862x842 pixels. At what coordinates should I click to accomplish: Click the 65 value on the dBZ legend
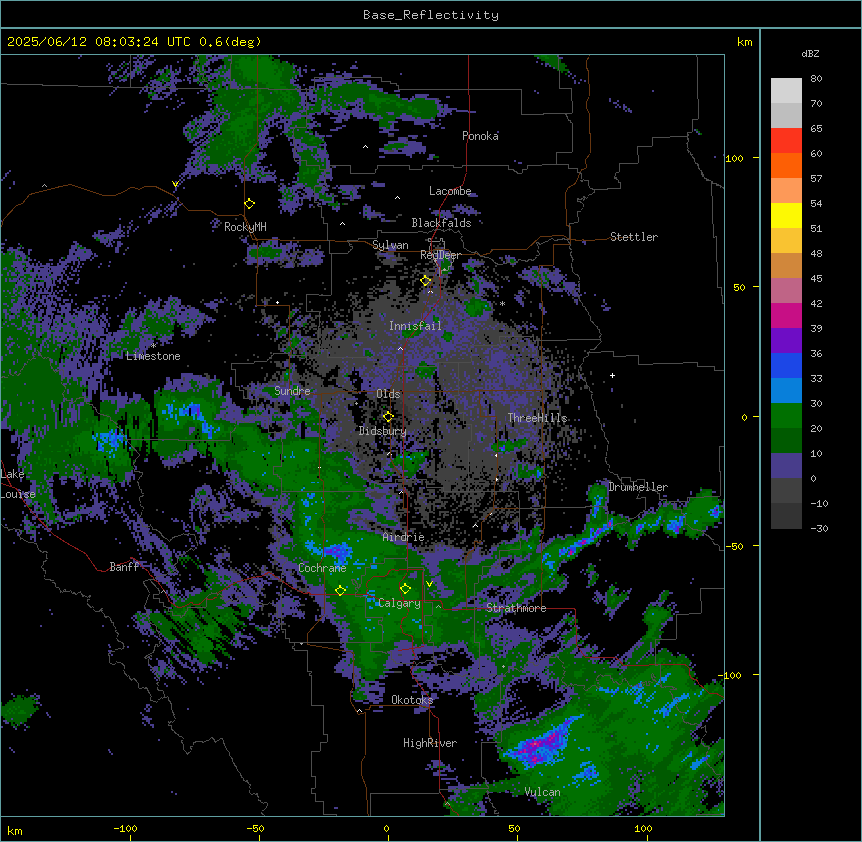(816, 129)
